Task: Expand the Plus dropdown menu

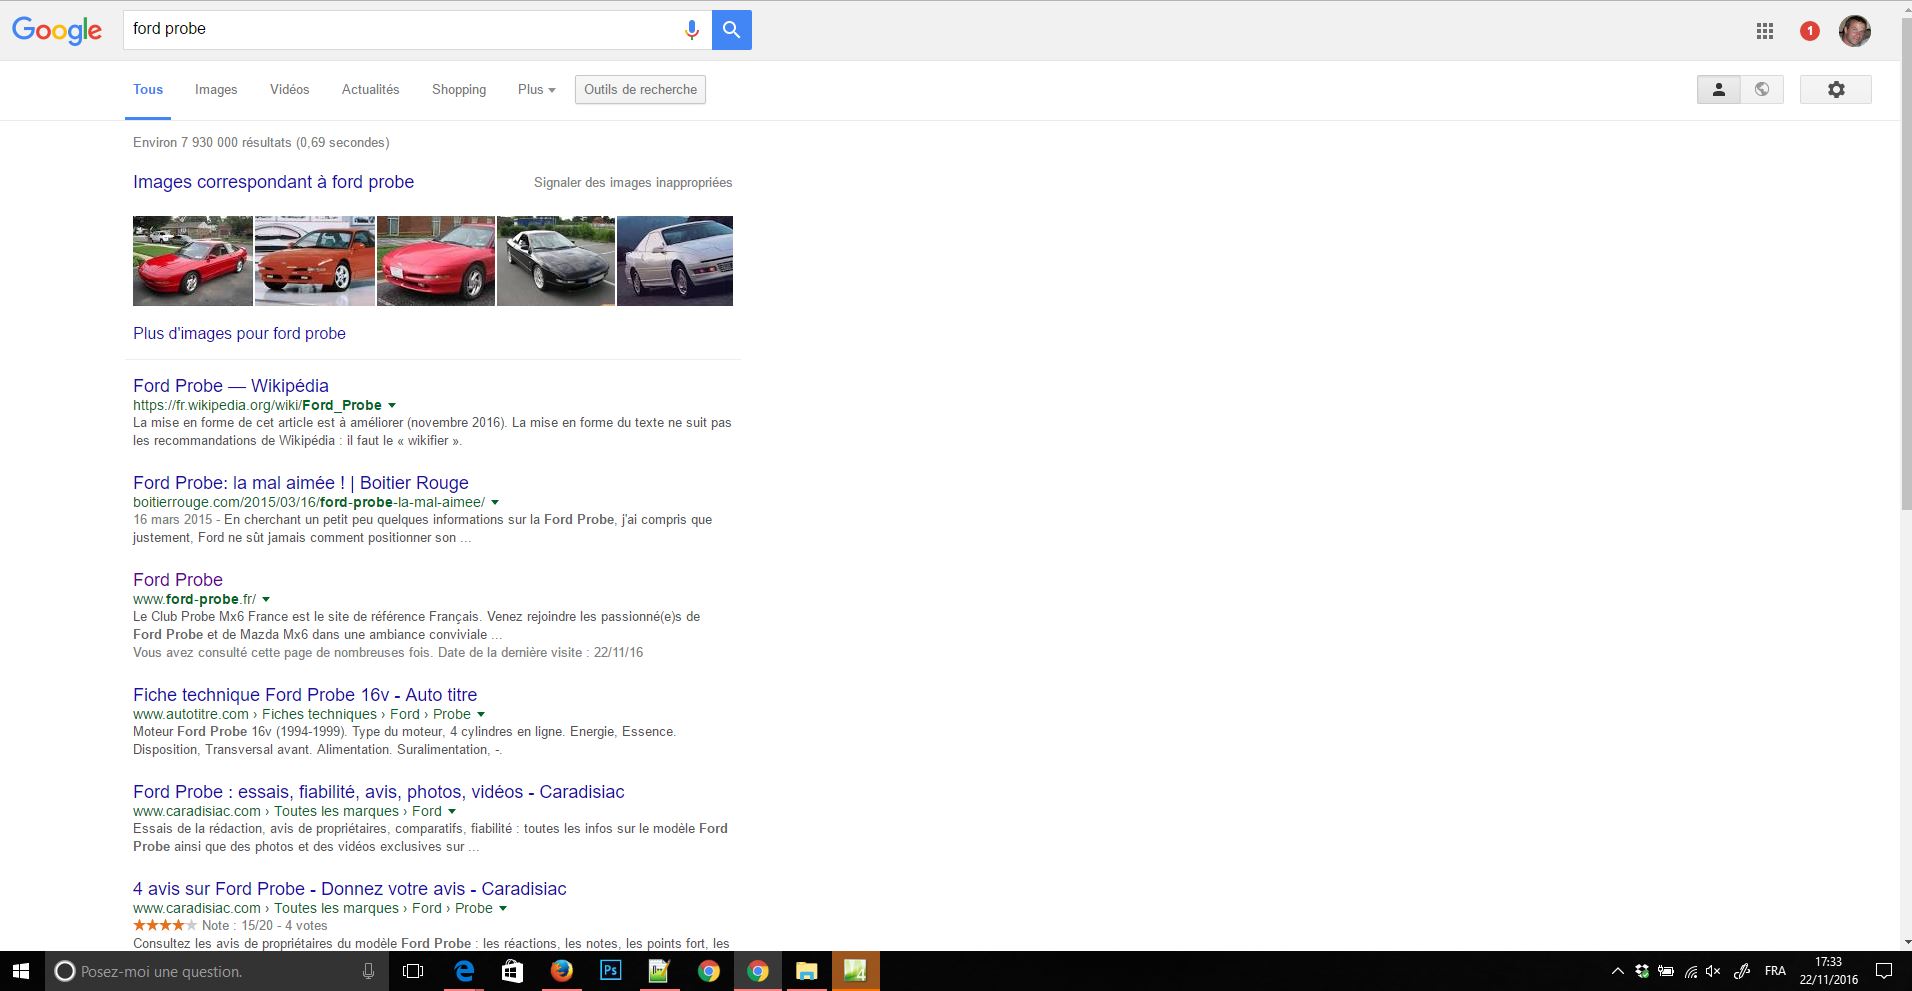Action: [537, 89]
